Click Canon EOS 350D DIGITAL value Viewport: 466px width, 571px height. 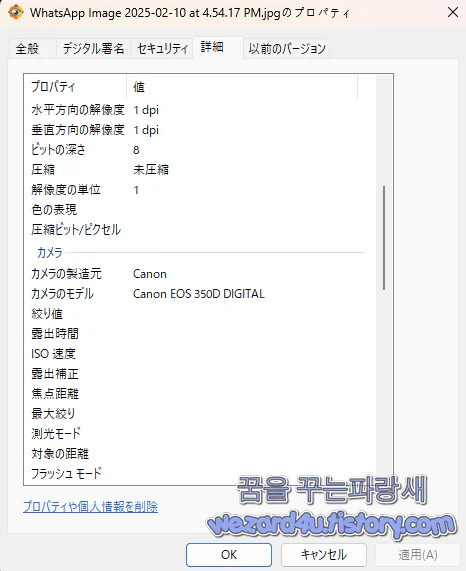click(x=199, y=294)
